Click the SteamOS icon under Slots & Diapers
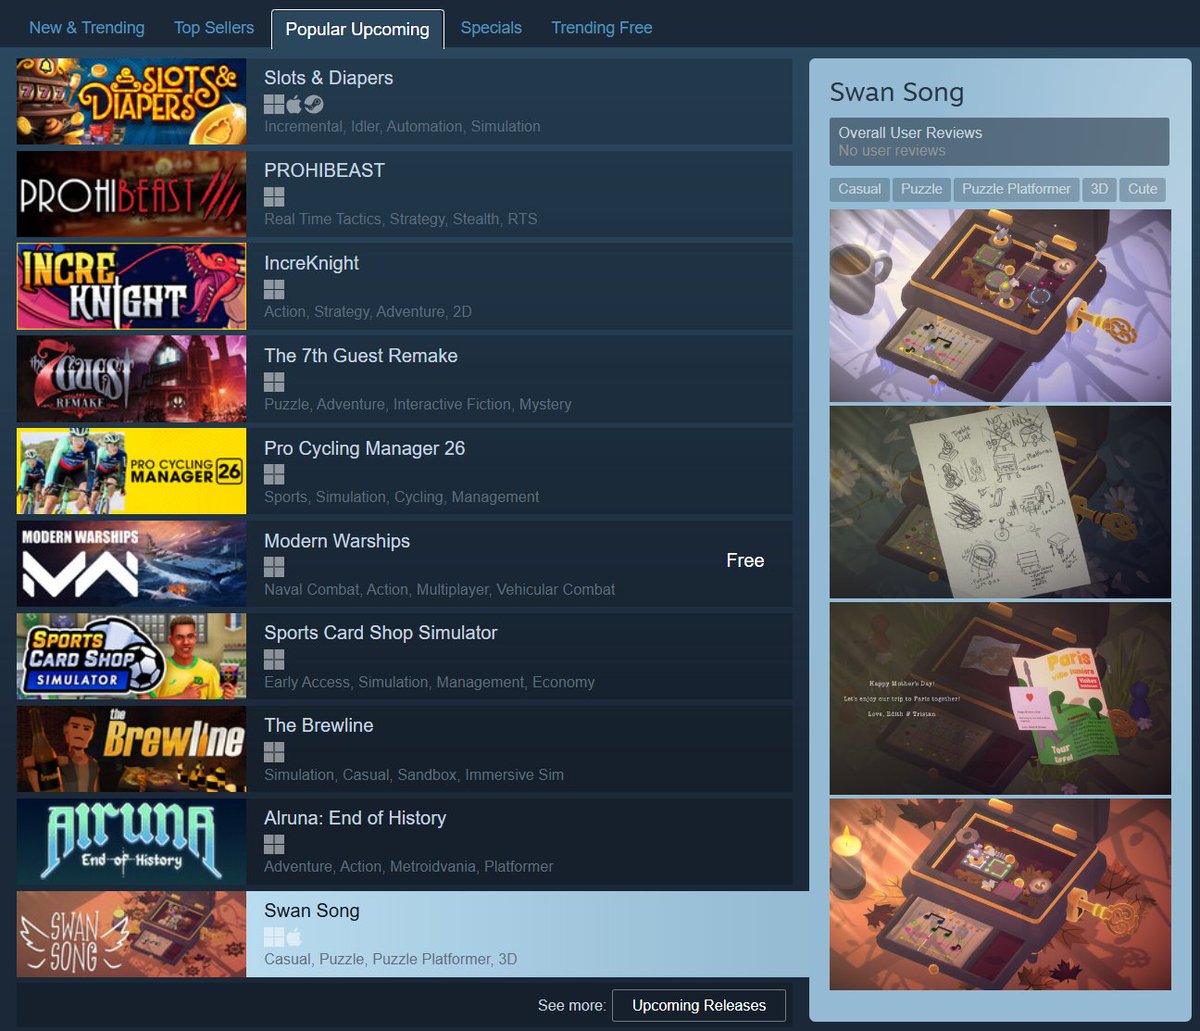 pos(314,104)
